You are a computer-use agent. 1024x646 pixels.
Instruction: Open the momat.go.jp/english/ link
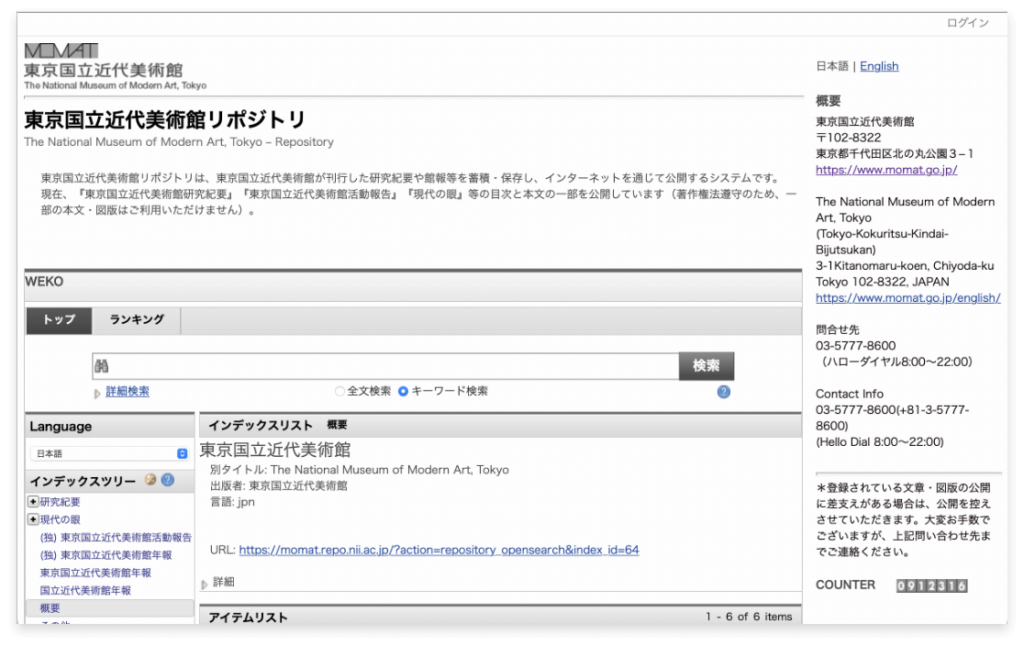tap(908, 298)
